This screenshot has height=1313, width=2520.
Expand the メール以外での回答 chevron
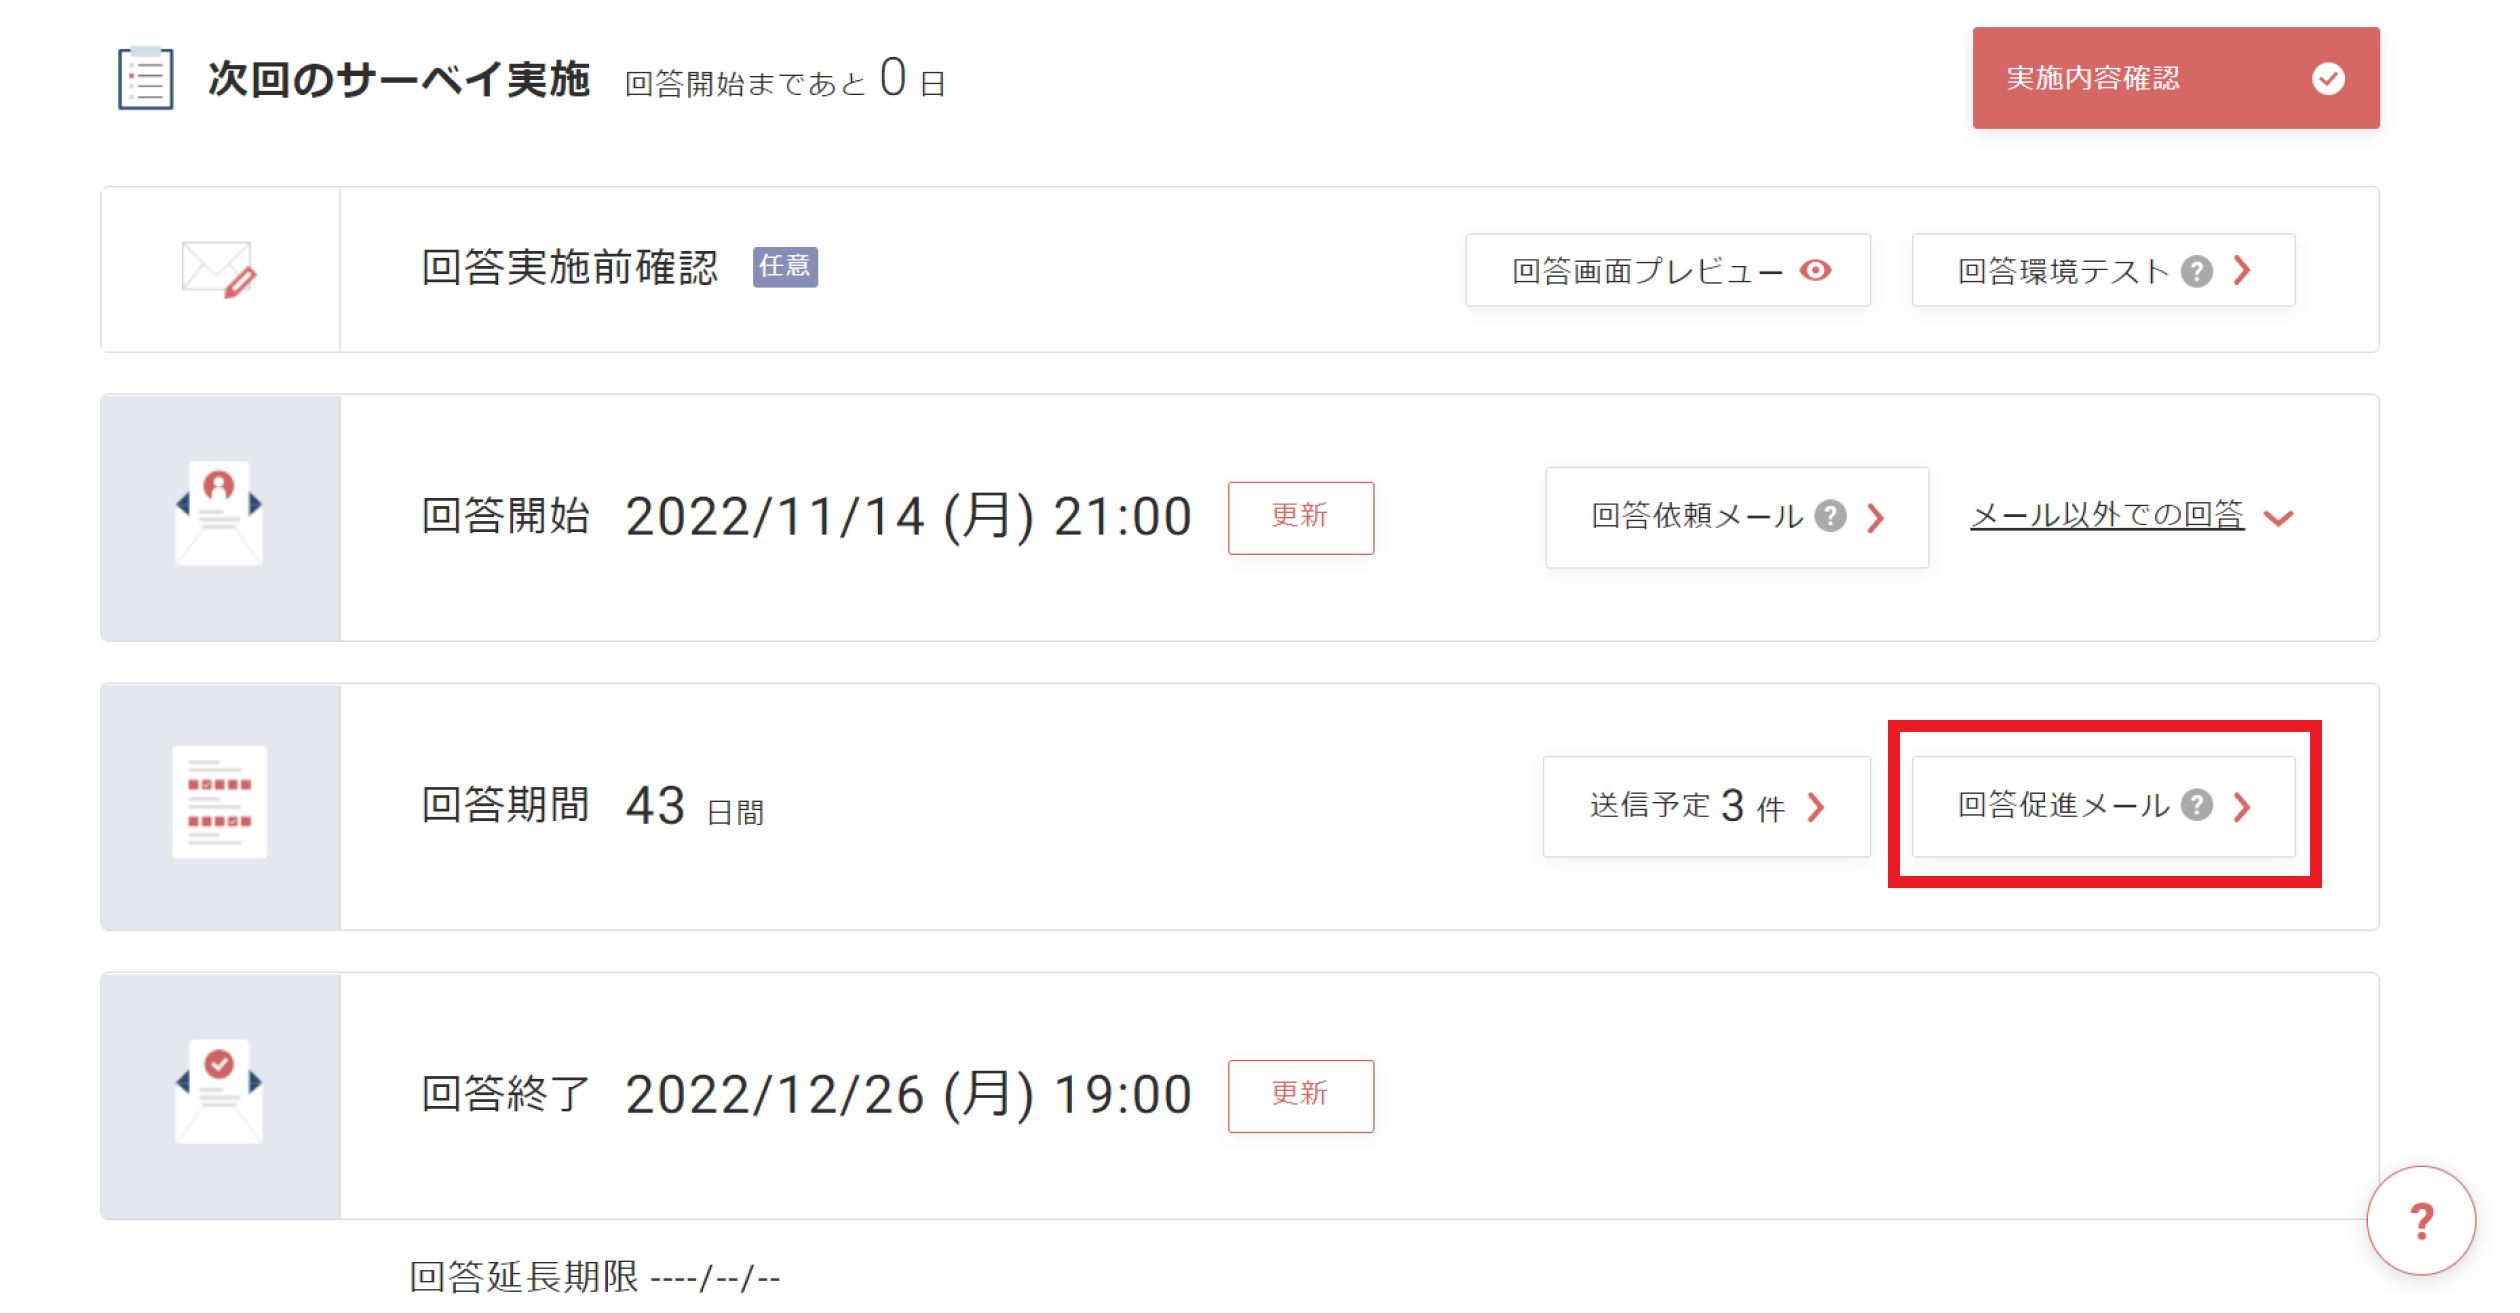(x=2278, y=518)
